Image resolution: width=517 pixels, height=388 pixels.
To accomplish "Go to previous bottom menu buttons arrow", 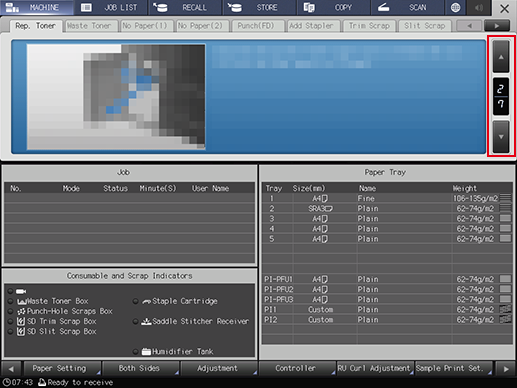I will click(11, 369).
